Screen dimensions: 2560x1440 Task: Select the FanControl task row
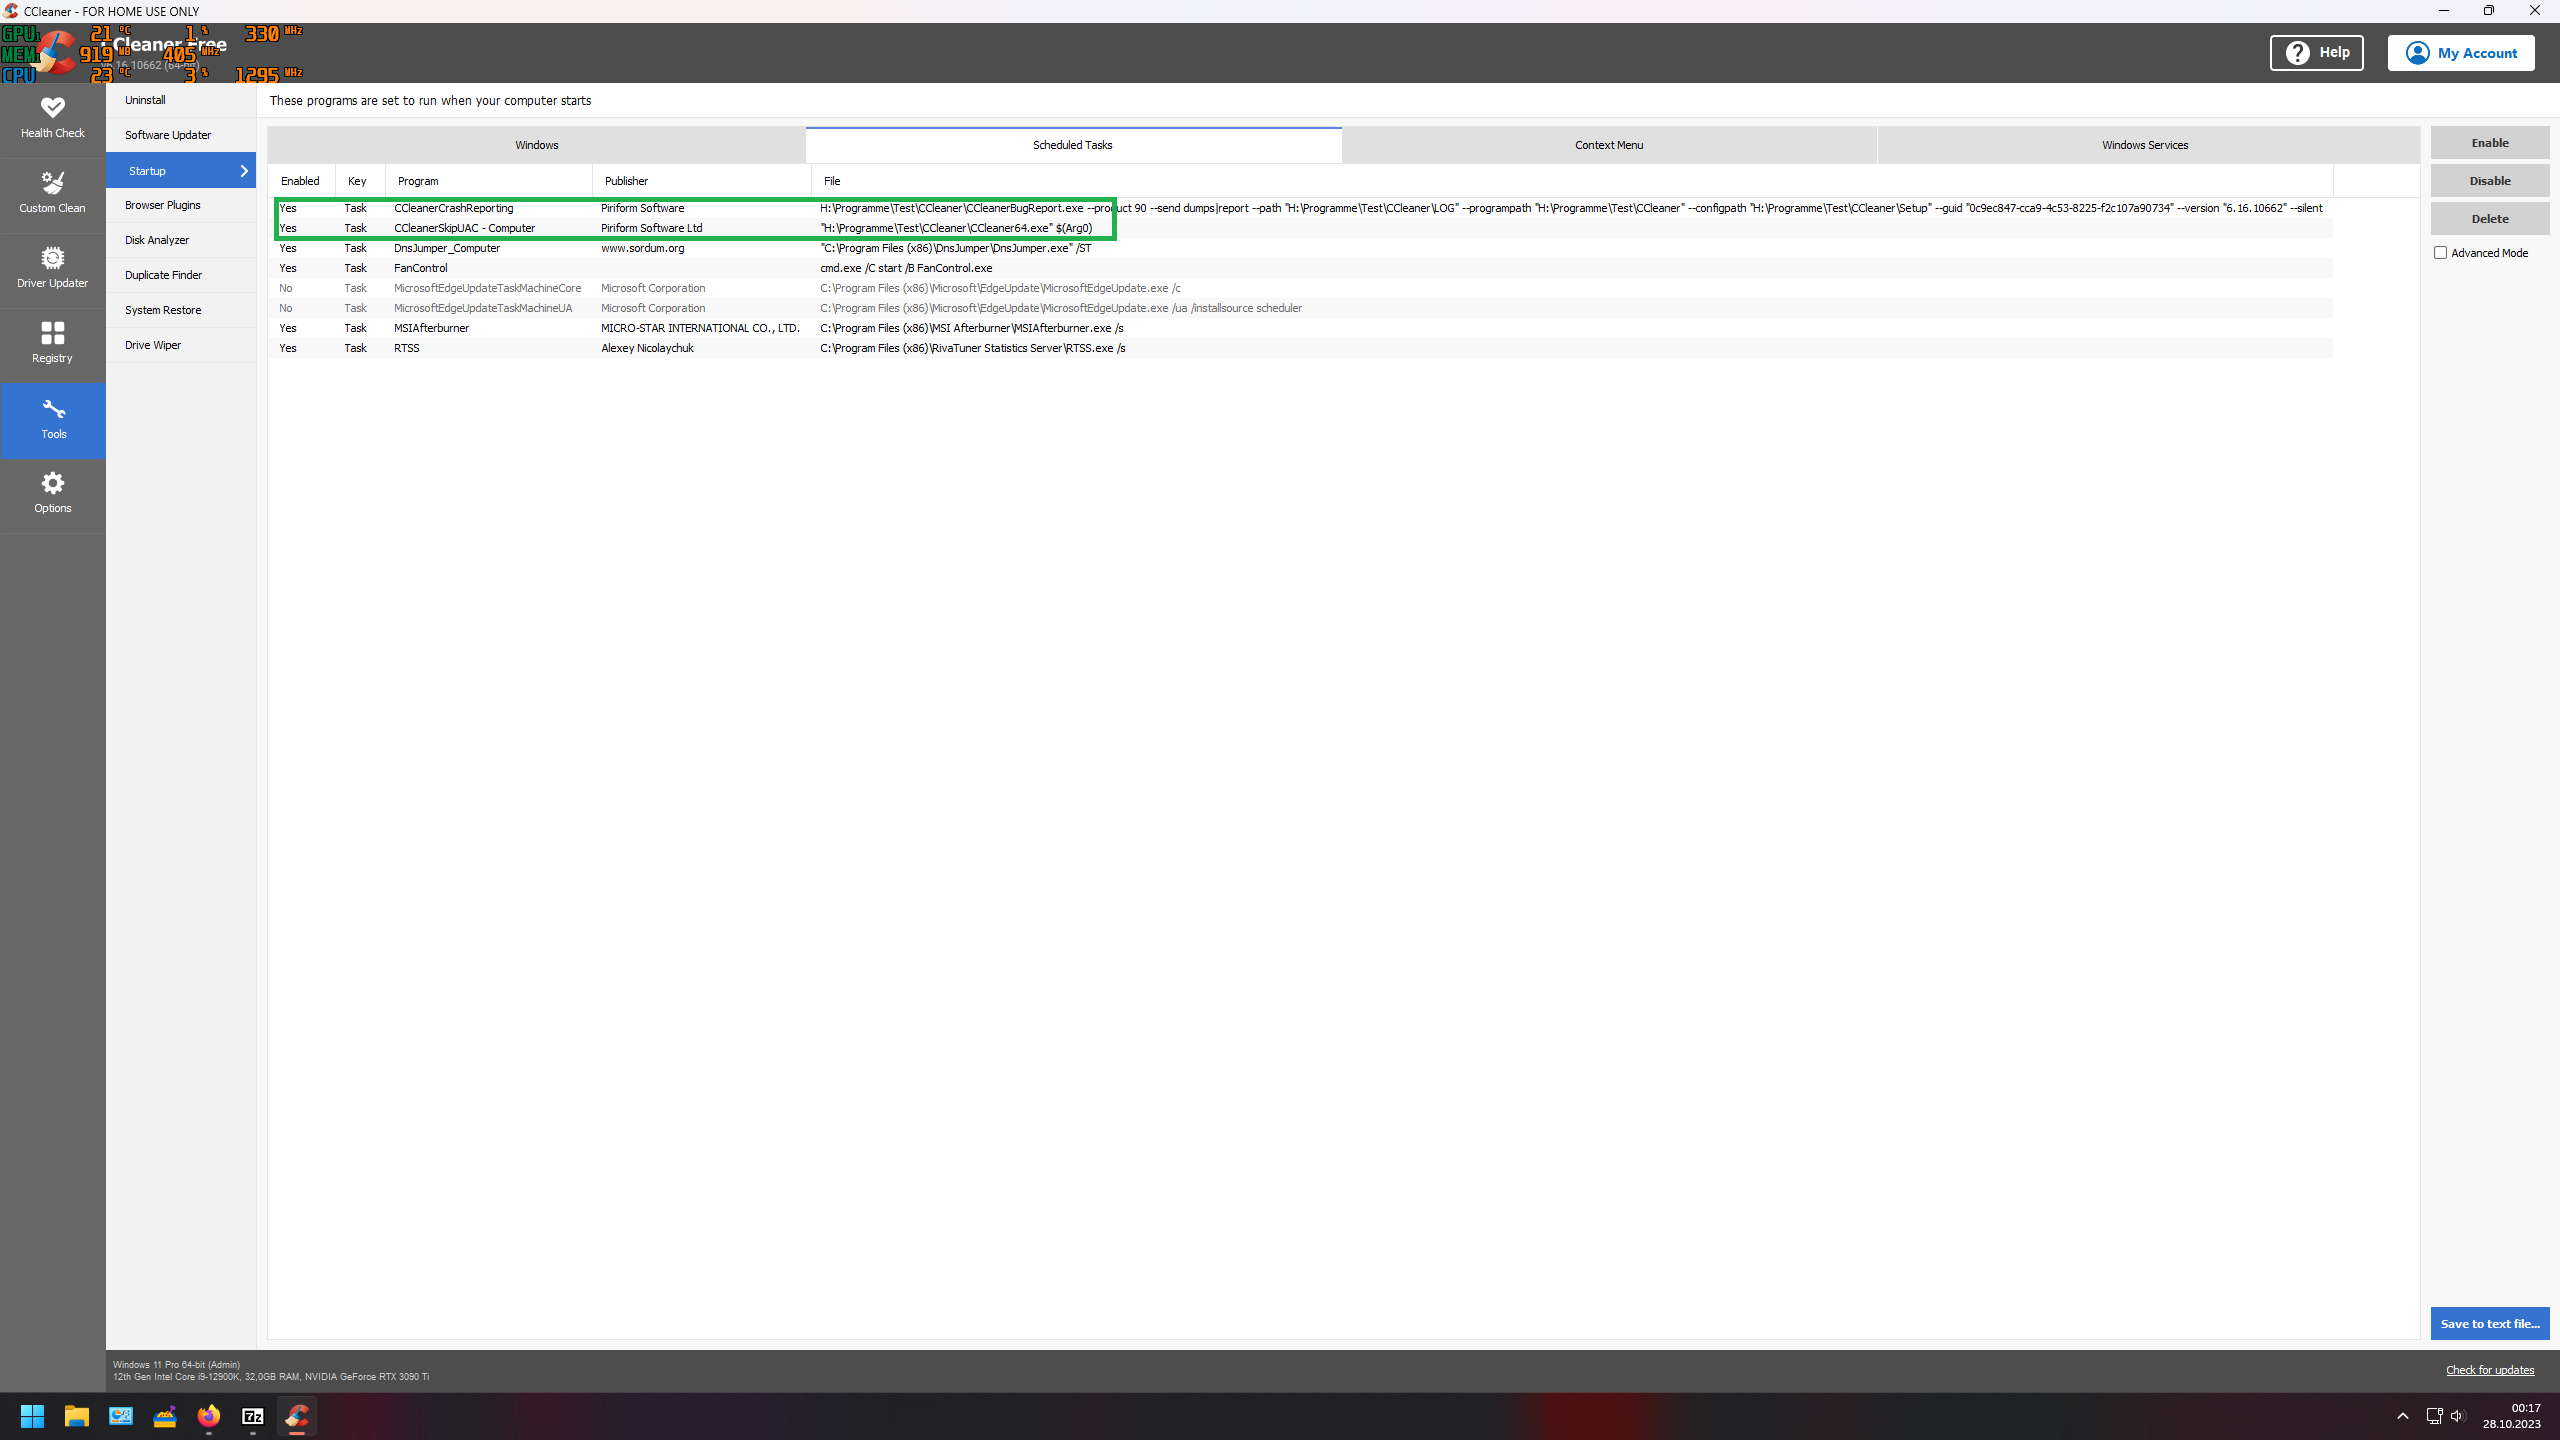coord(700,267)
